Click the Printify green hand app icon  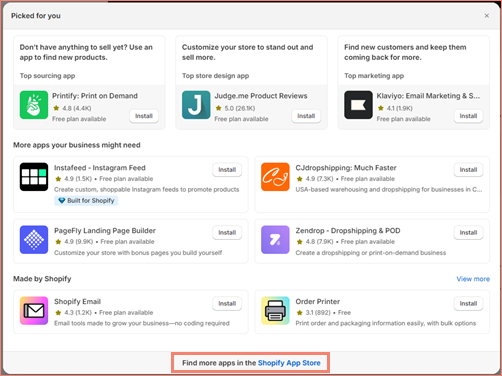pyautogui.click(x=34, y=105)
